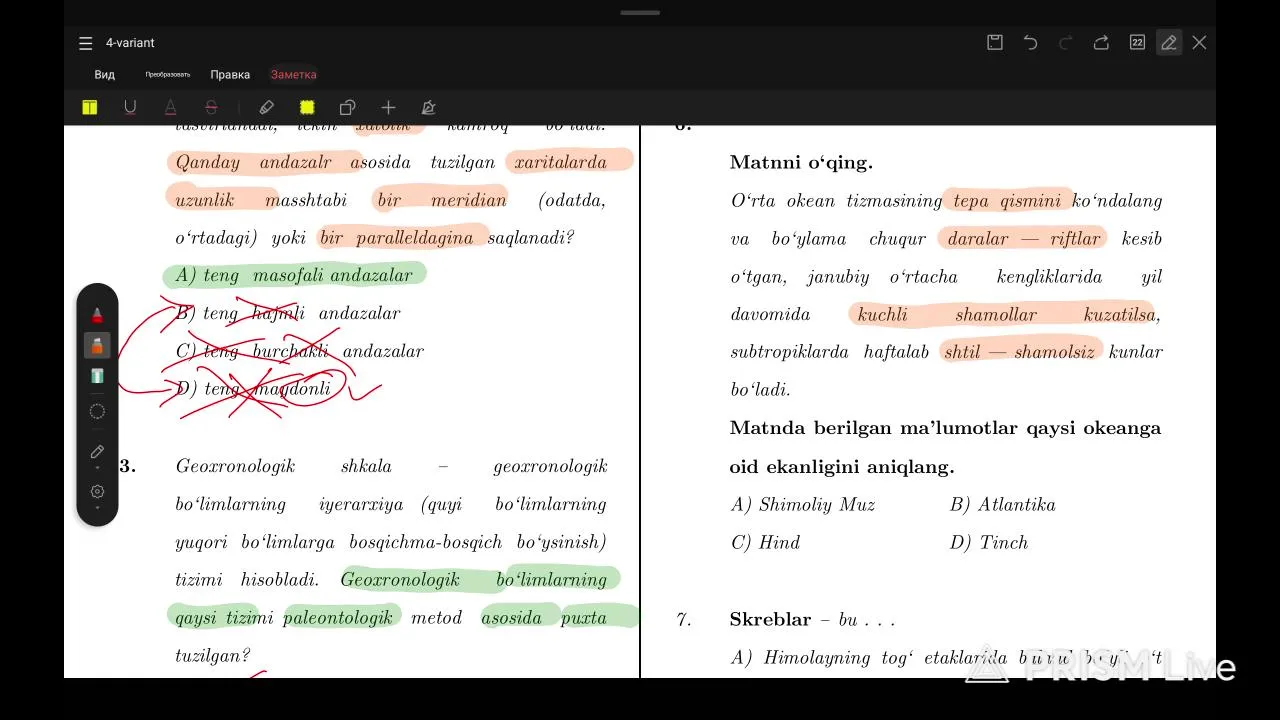Screen dimensions: 1280x720
Task: Click the overlapping shapes tool icon
Action: (x=347, y=107)
